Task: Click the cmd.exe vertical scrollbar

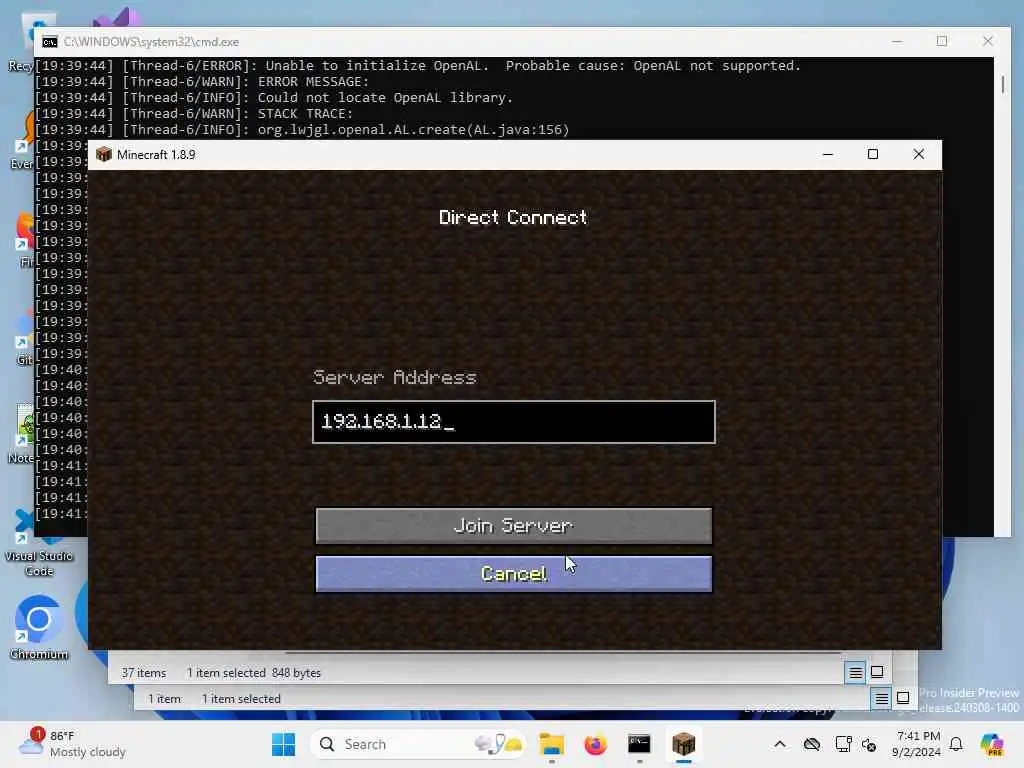Action: (x=1002, y=84)
